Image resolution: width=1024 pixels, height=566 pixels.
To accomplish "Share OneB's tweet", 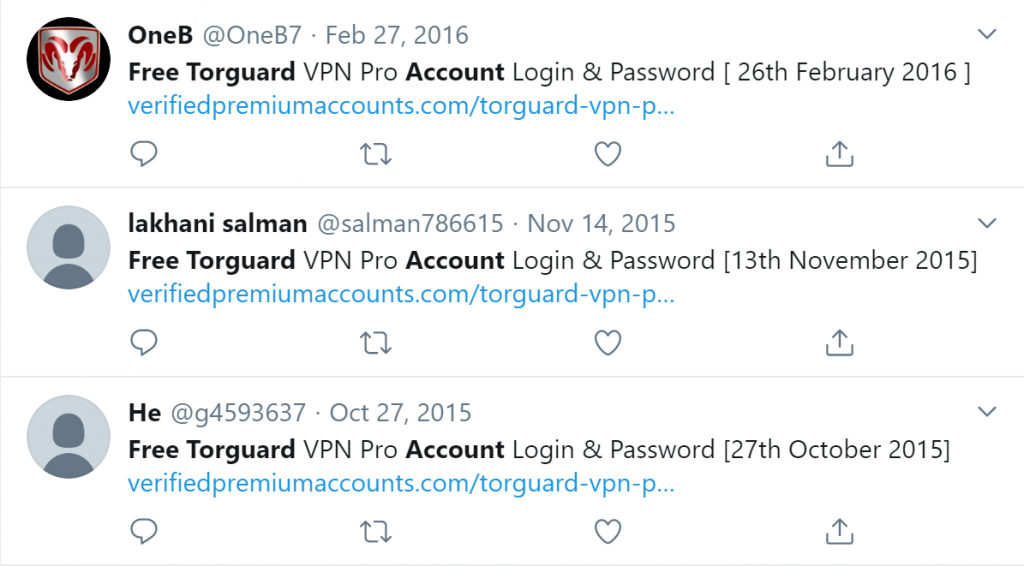I will (x=839, y=154).
